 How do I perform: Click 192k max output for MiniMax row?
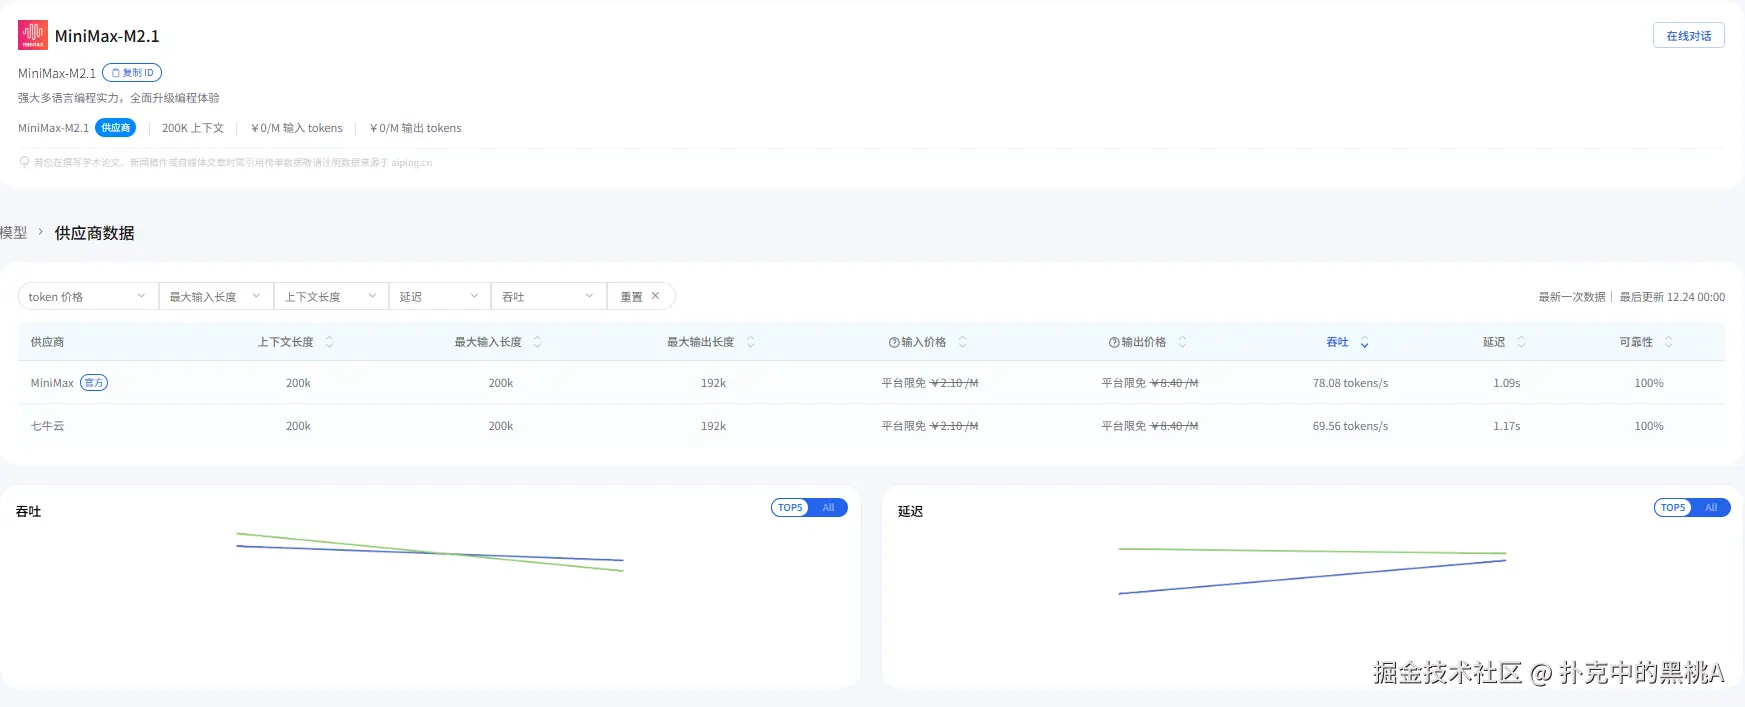pos(713,383)
